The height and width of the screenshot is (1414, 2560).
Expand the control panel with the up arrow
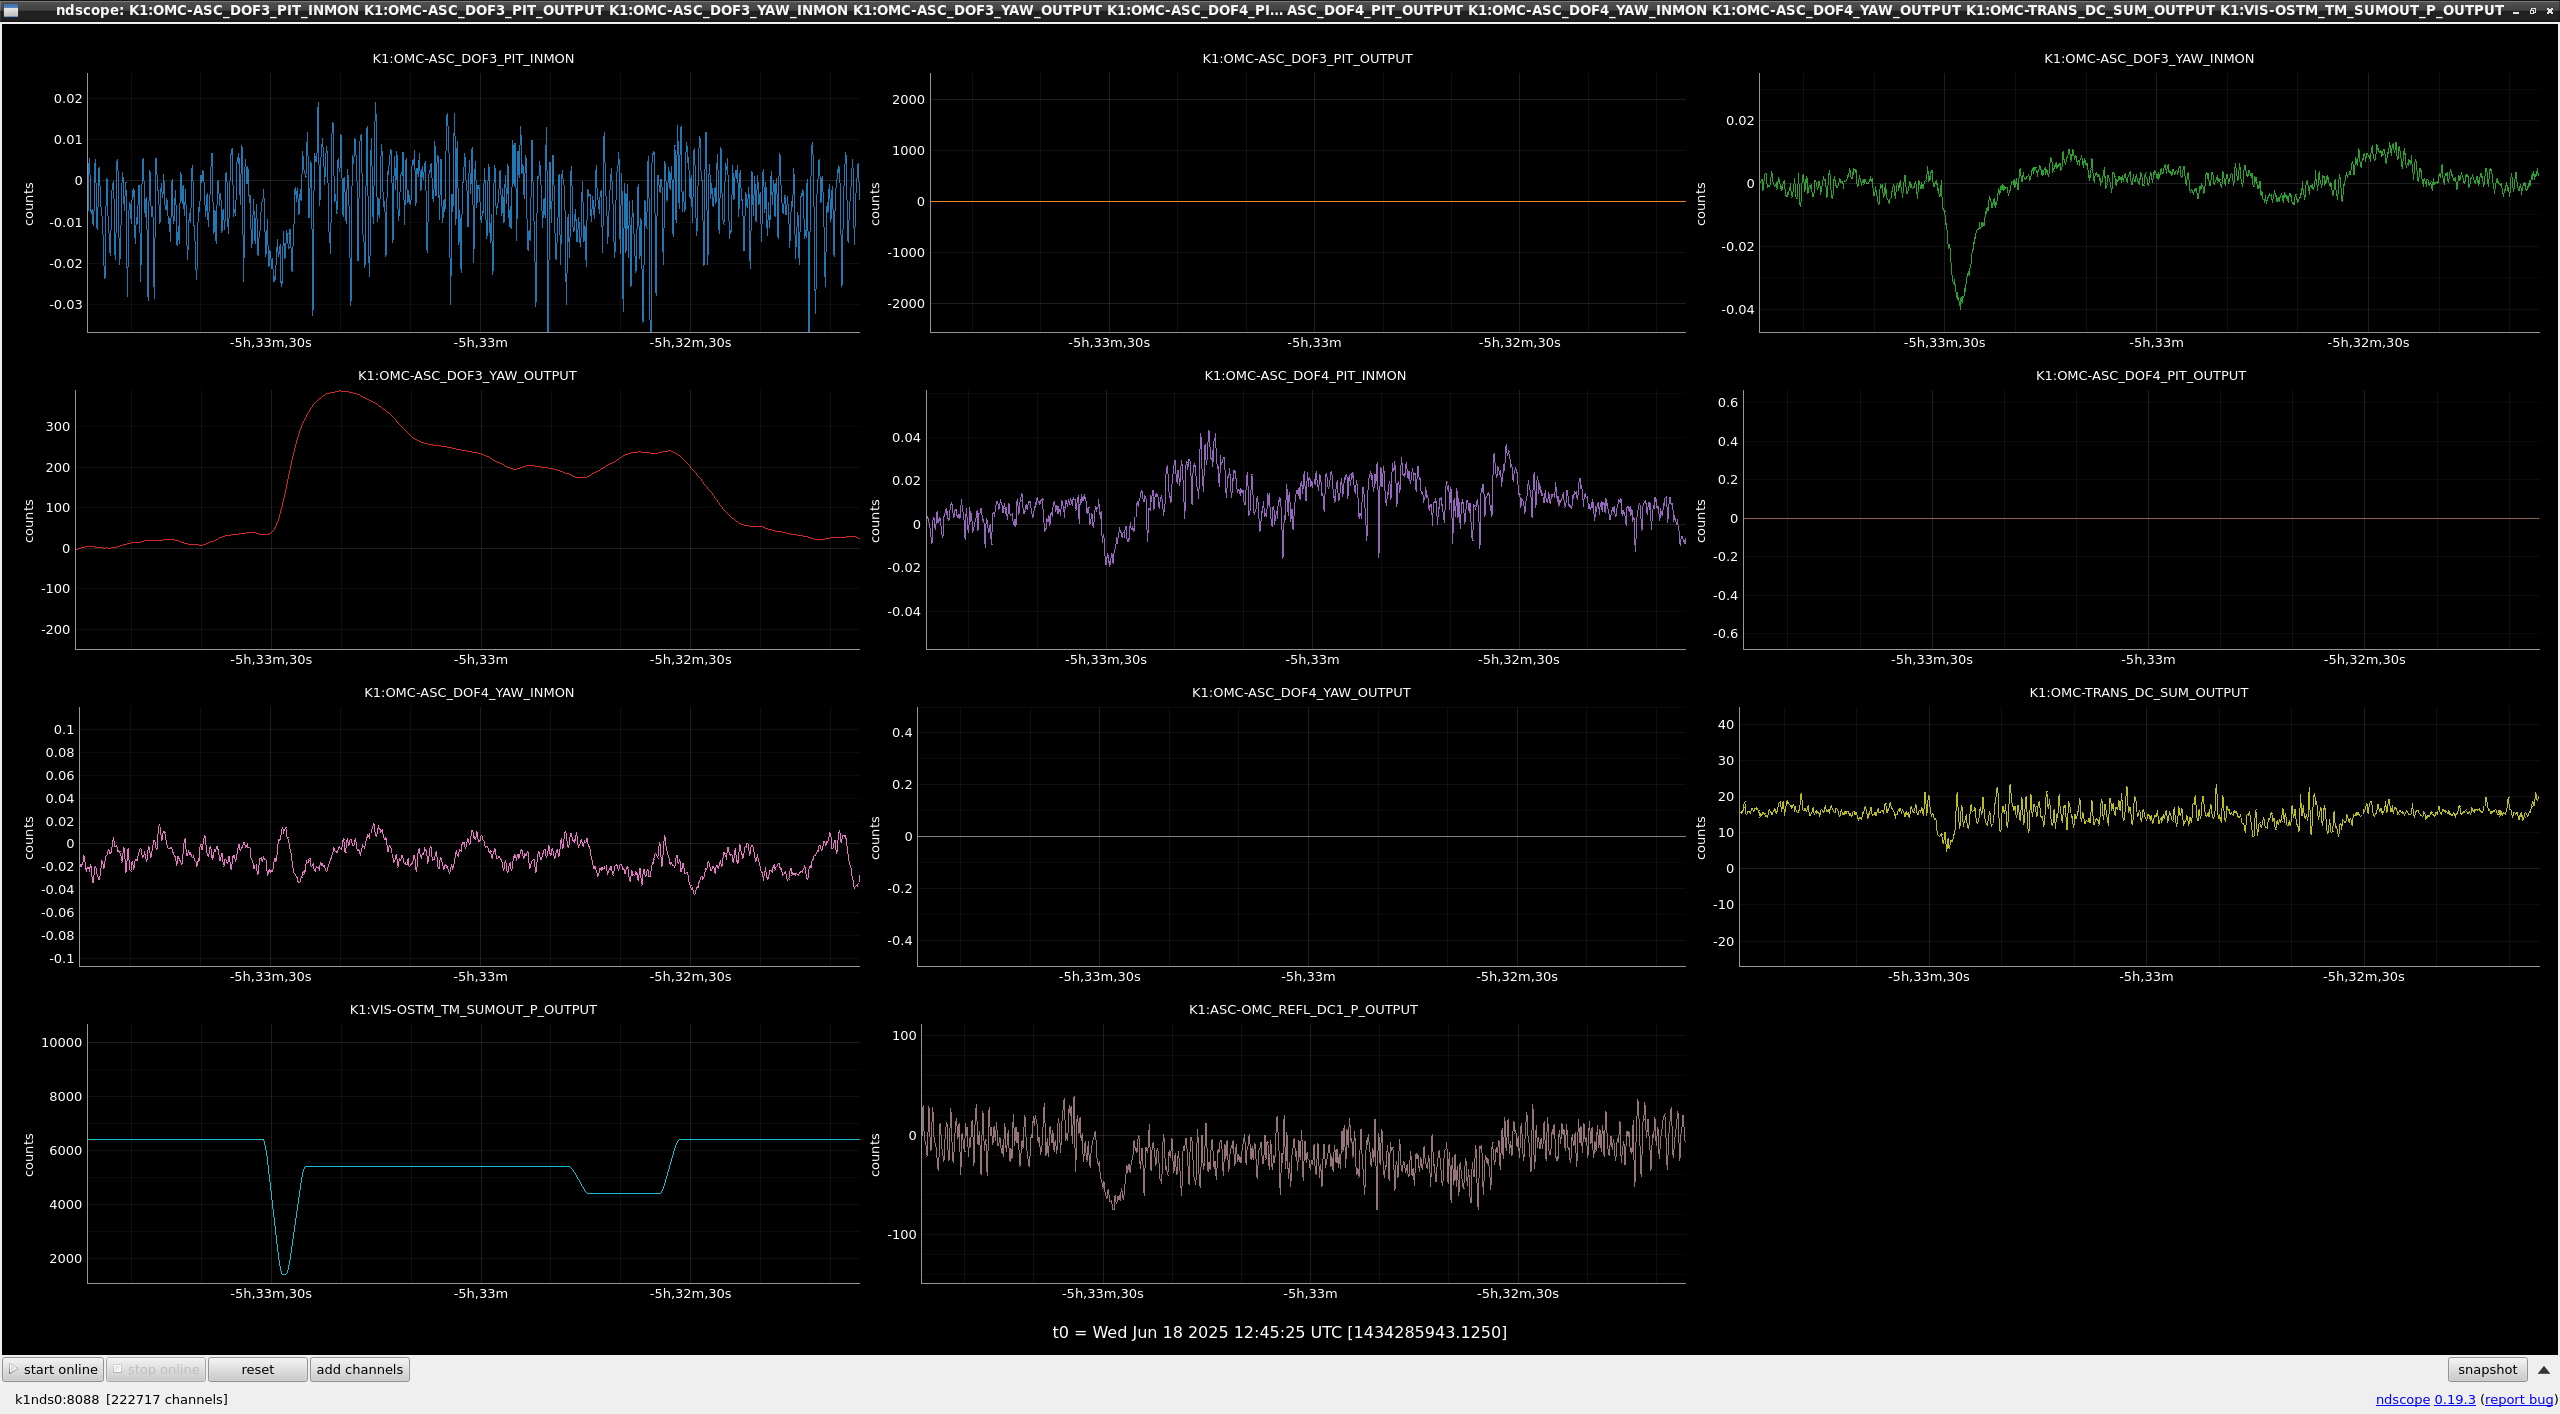(x=2544, y=1369)
